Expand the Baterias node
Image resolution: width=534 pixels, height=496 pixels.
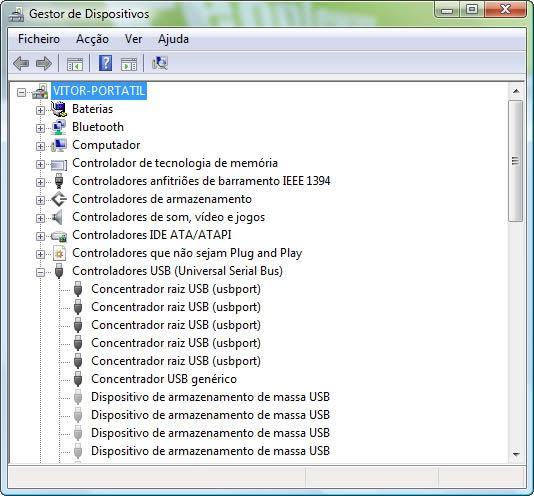[x=40, y=110]
